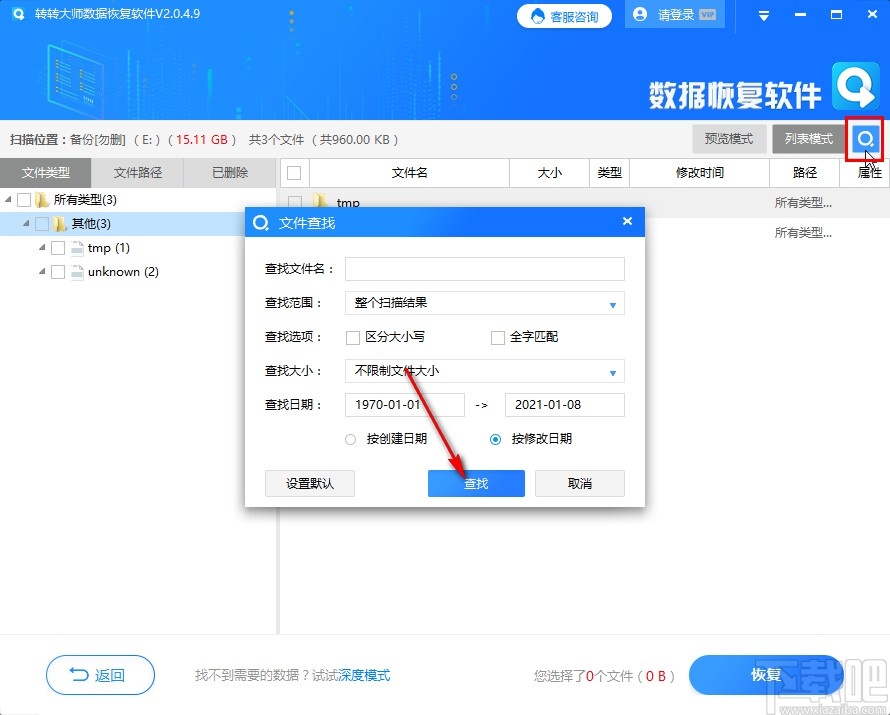This screenshot has width=890, height=715.
Task: Switch to the 已删除 tab
Action: click(x=229, y=172)
